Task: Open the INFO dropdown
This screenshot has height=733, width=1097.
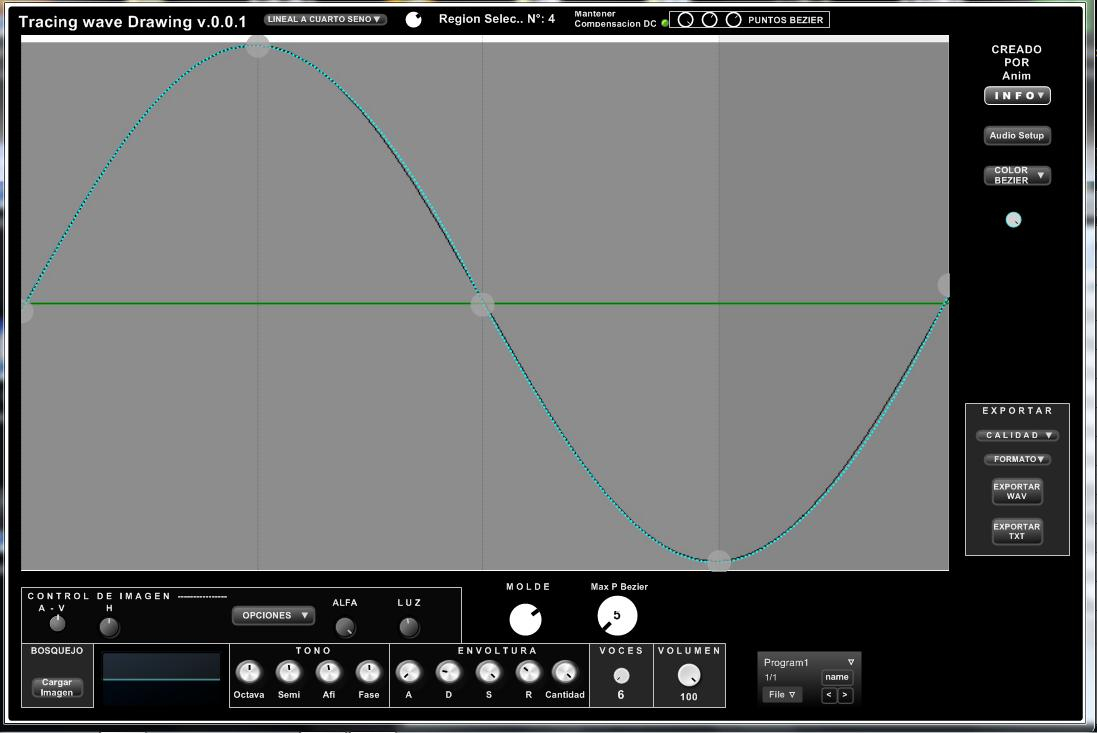Action: point(1017,96)
